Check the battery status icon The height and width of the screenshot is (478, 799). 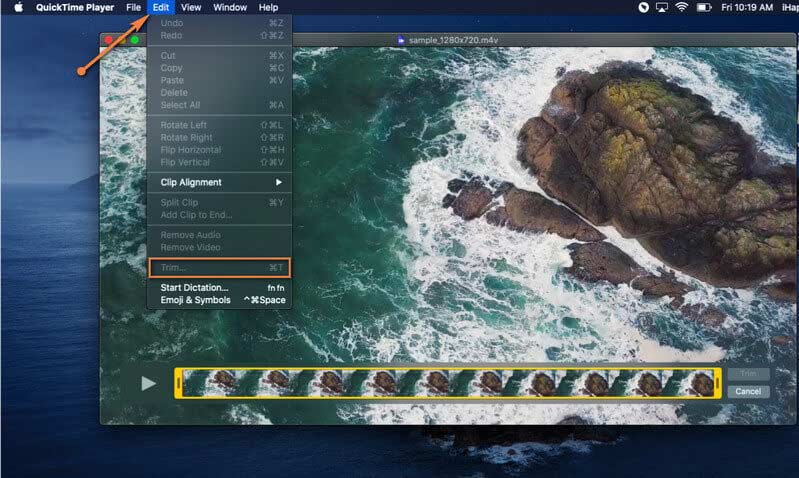coord(704,7)
